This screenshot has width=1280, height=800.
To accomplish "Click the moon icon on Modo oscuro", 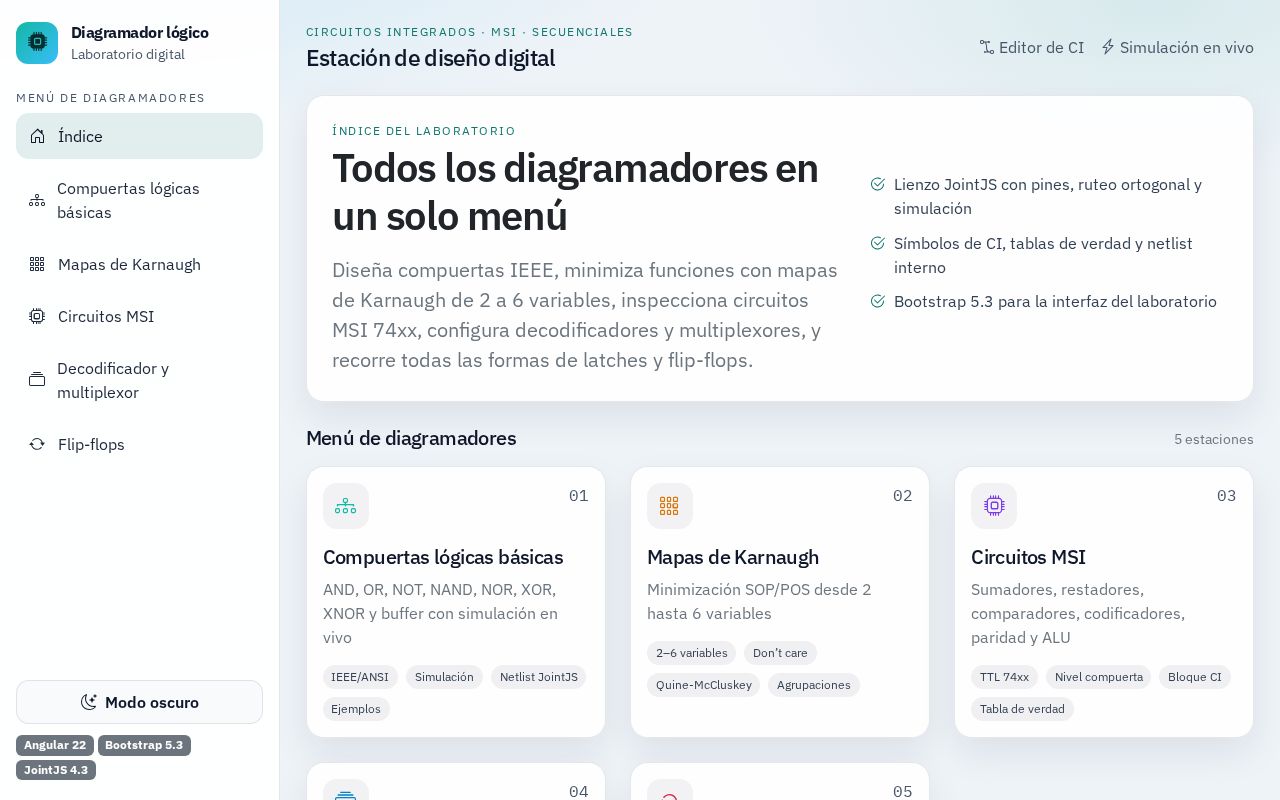I will point(89,702).
